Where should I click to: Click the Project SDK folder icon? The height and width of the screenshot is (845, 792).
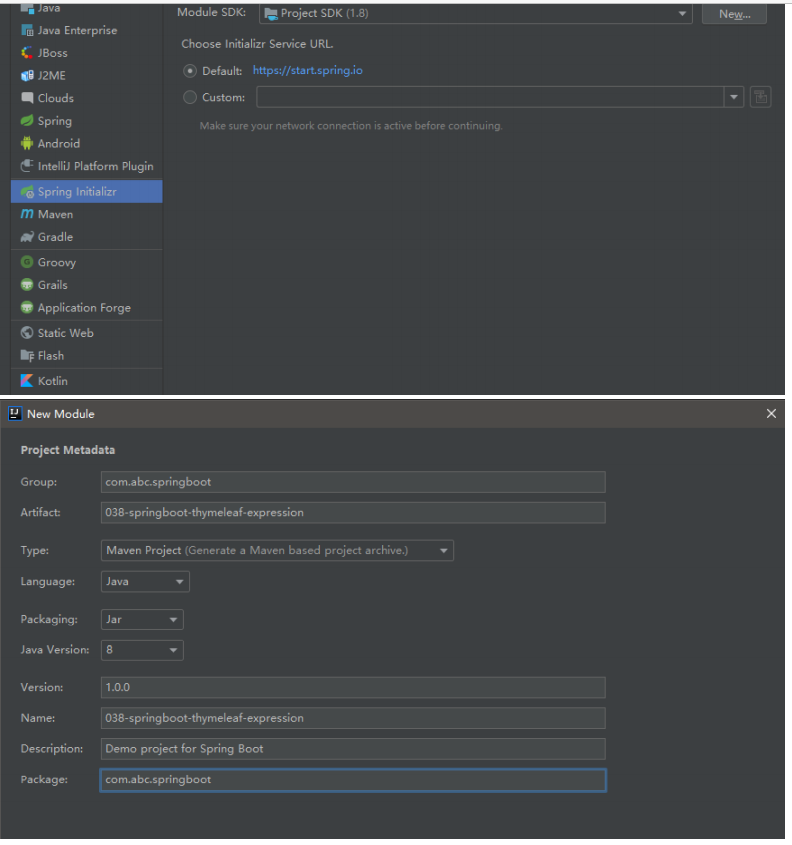point(271,13)
